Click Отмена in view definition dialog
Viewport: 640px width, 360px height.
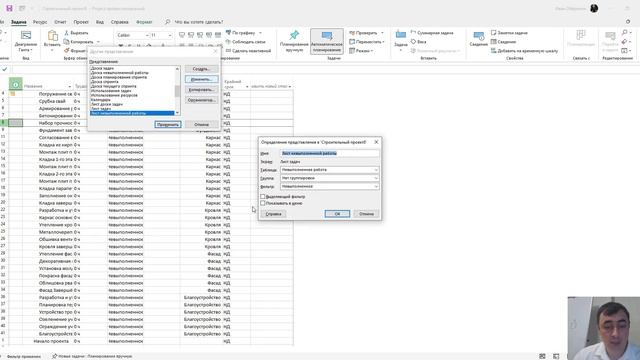pyautogui.click(x=366, y=214)
